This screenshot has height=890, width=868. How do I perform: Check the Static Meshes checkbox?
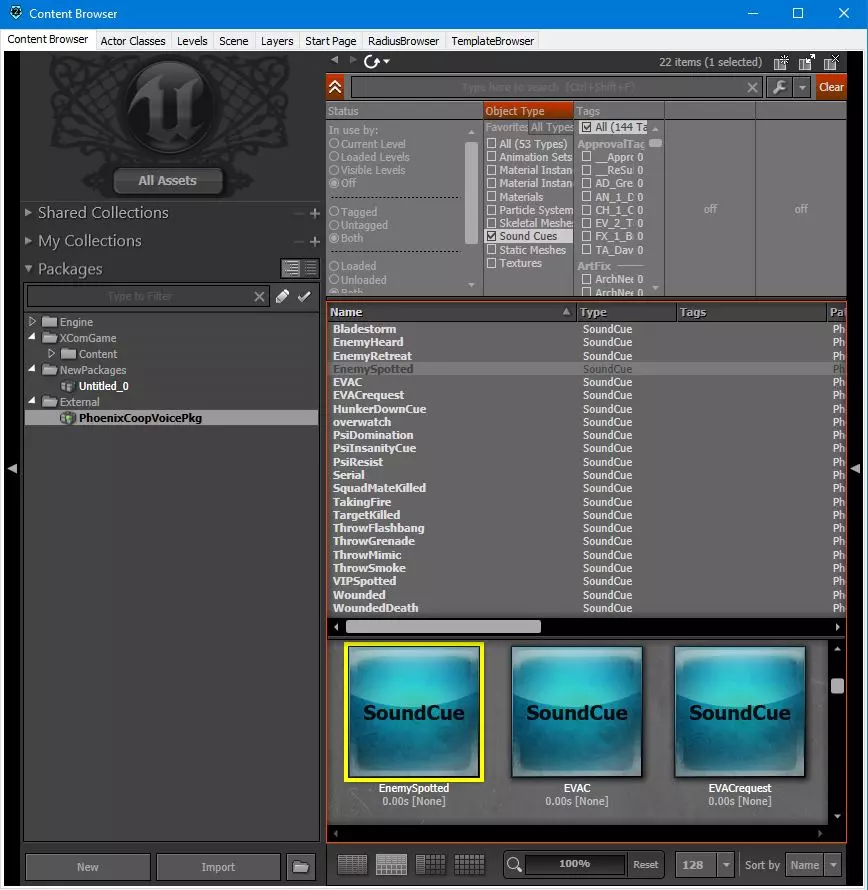[x=492, y=249]
